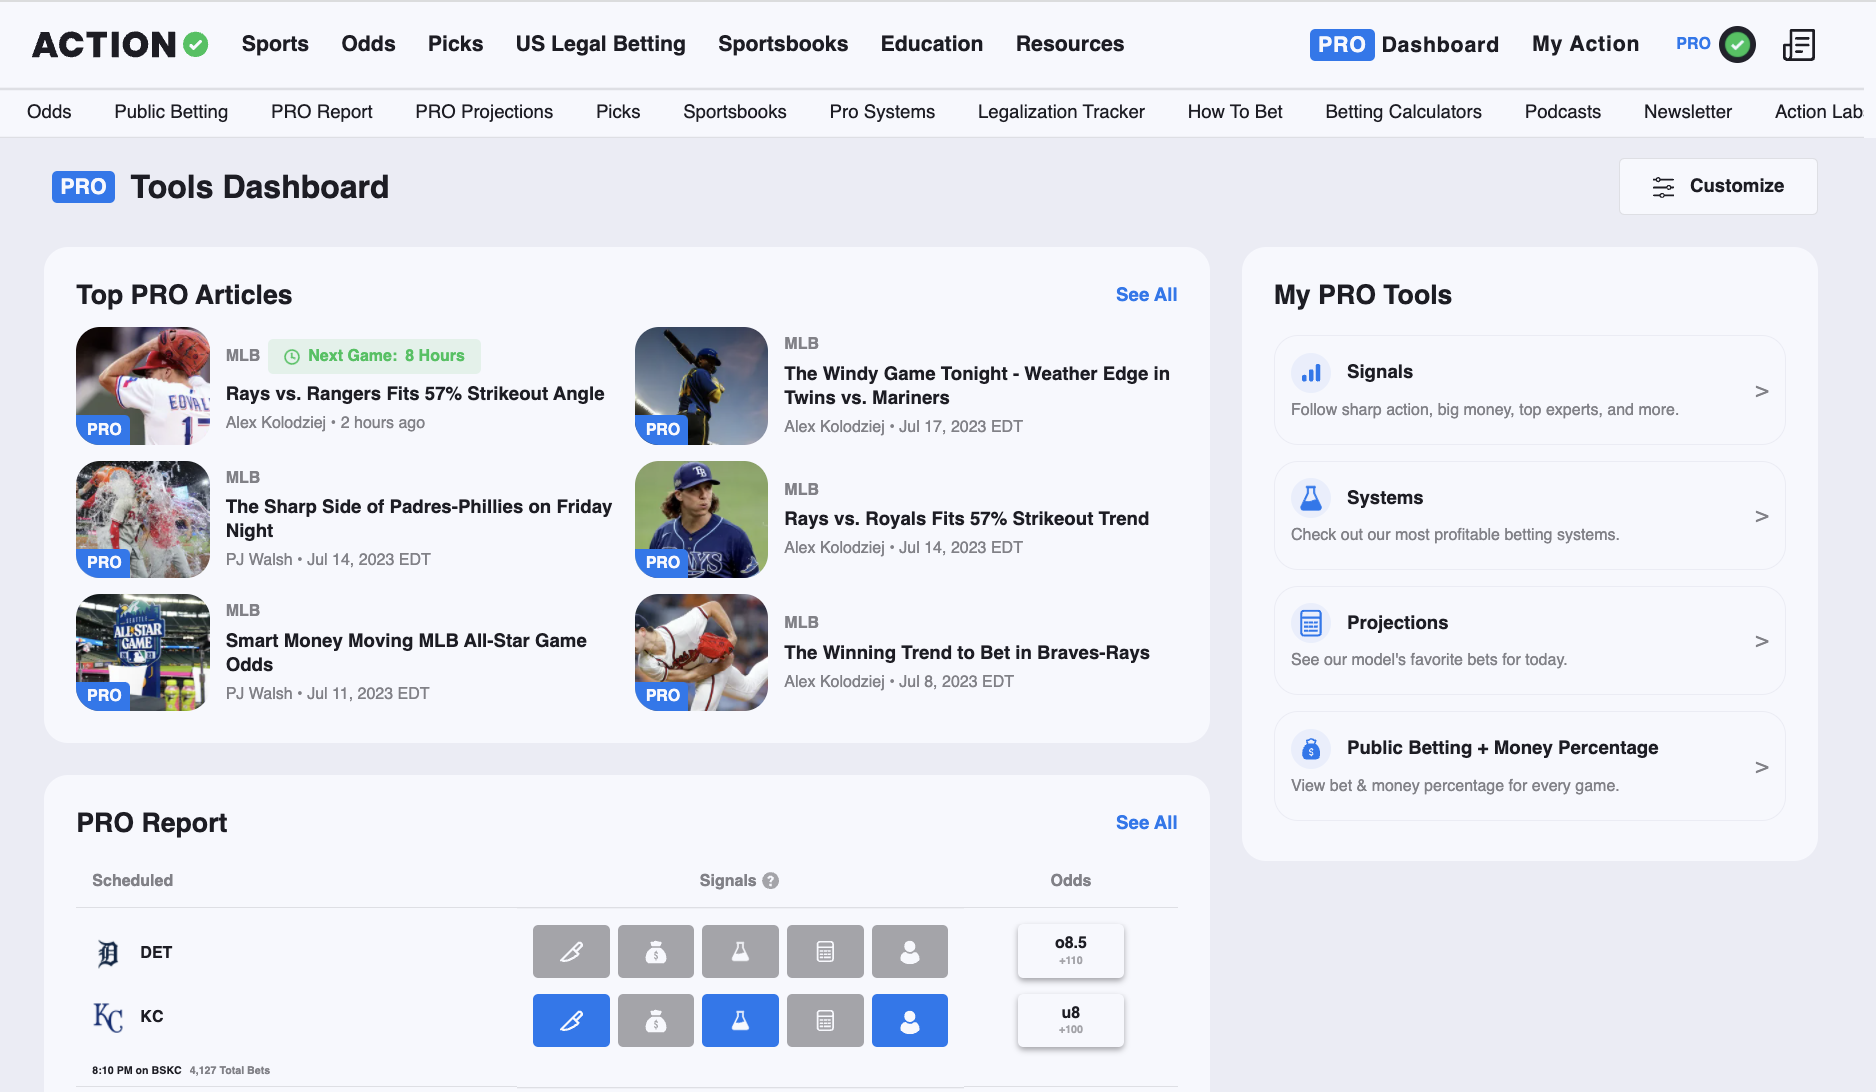The height and width of the screenshot is (1092, 1876).
Task: Open the Sportsbooks menu in top navigation
Action: (783, 44)
